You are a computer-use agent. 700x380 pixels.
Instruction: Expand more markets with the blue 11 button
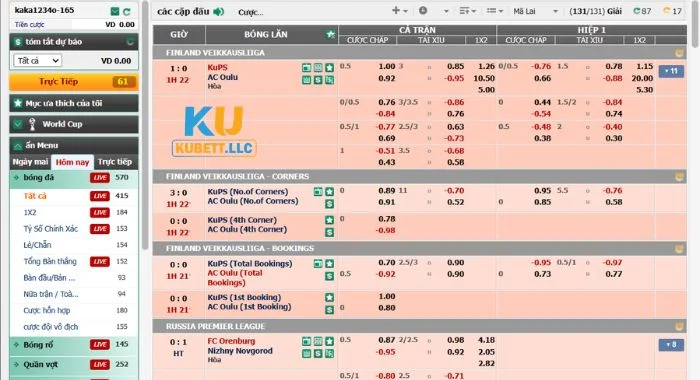click(x=671, y=71)
